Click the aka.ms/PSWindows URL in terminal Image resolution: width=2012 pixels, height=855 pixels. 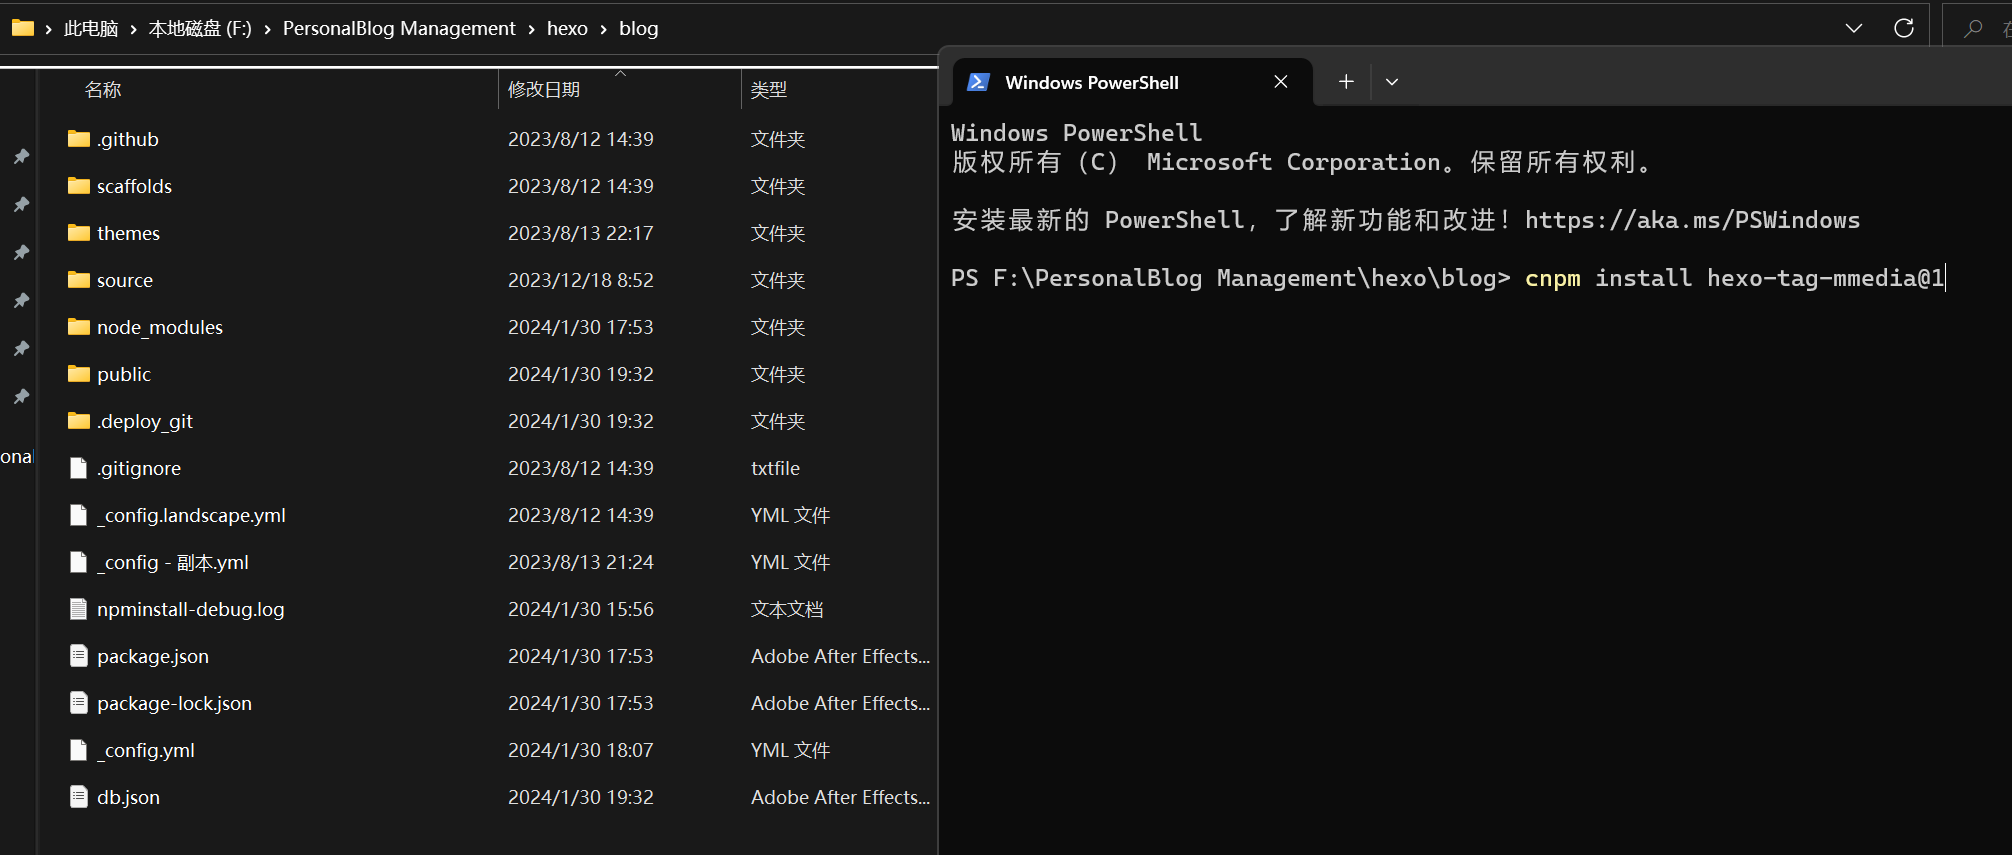tap(1692, 220)
